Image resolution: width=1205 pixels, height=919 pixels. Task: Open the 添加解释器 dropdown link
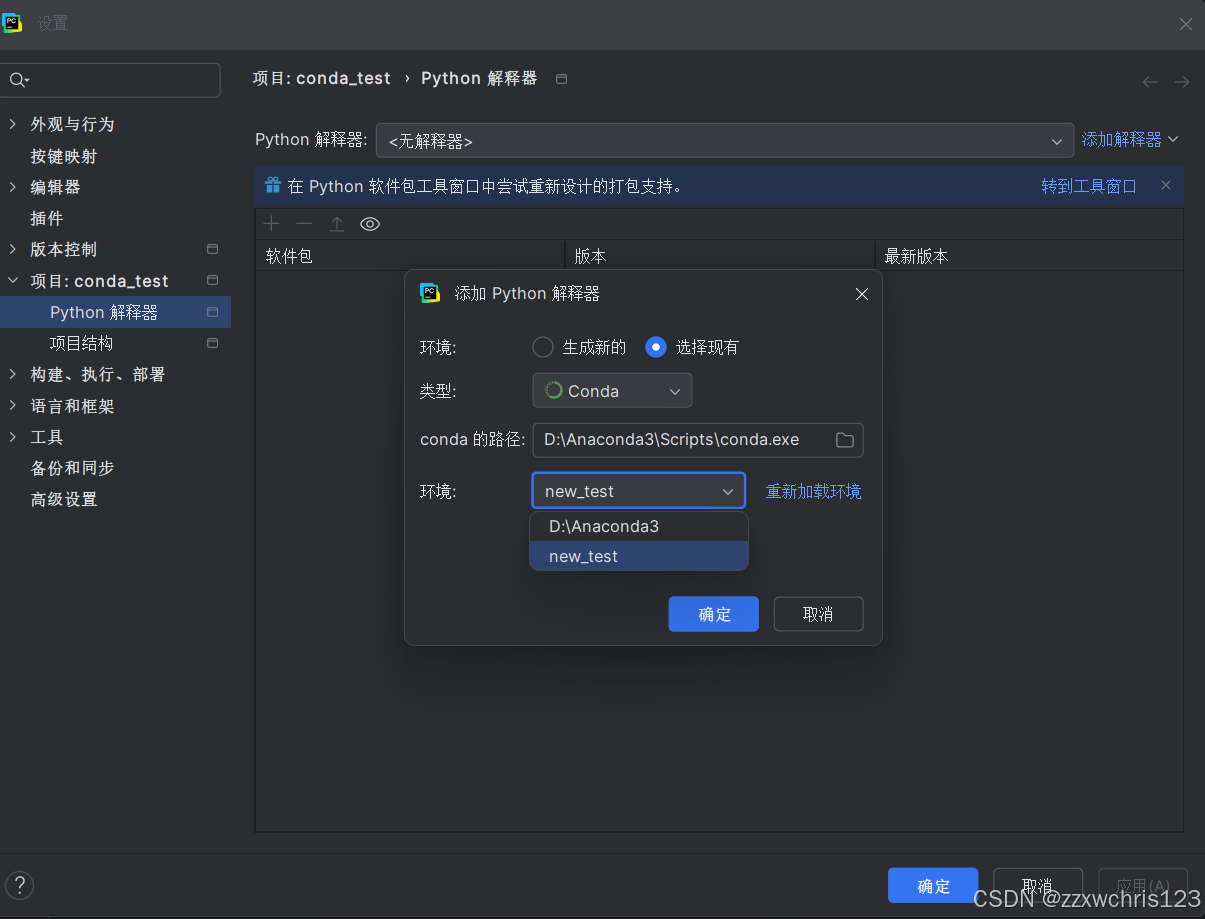point(1130,140)
